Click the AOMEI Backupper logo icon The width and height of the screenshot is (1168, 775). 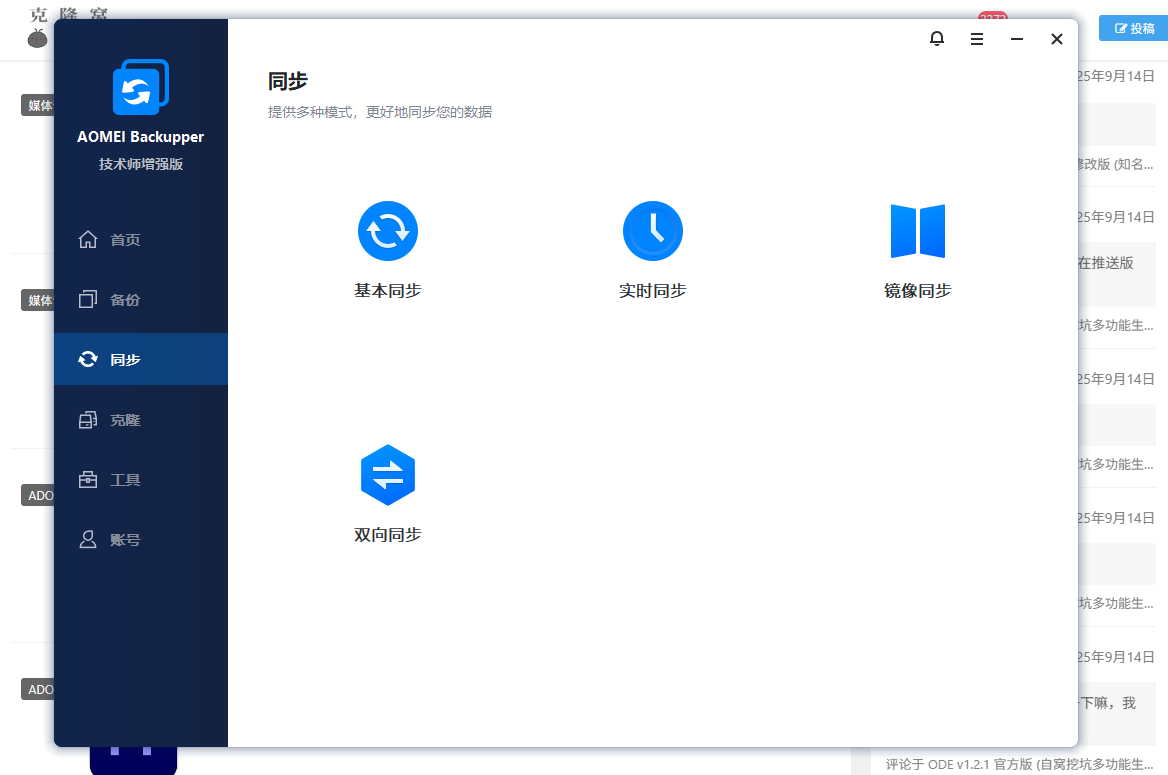(x=141, y=88)
